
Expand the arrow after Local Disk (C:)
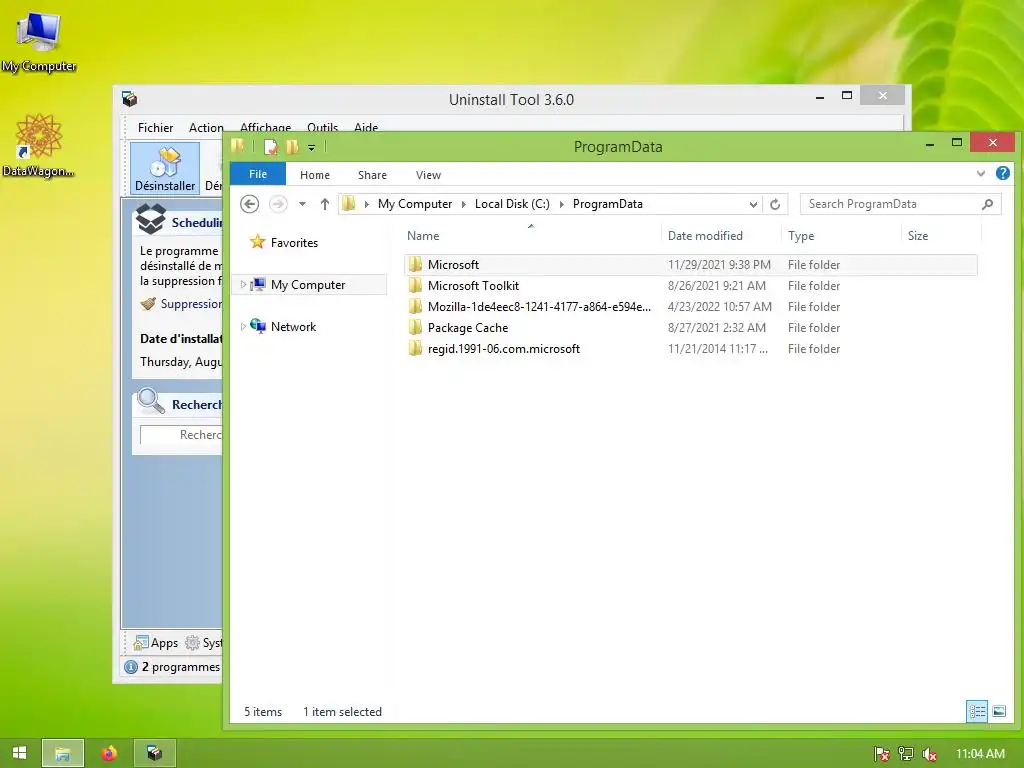pos(561,204)
